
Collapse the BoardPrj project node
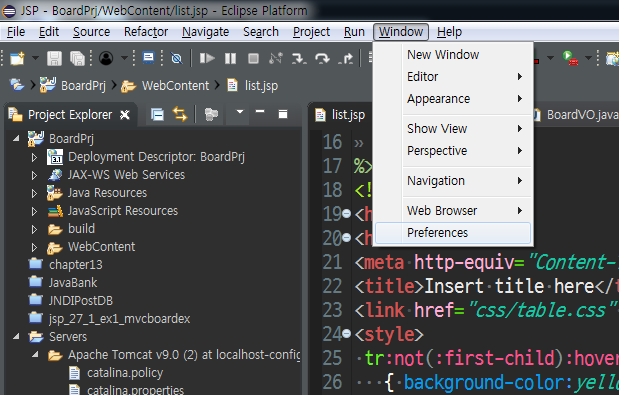pos(16,138)
